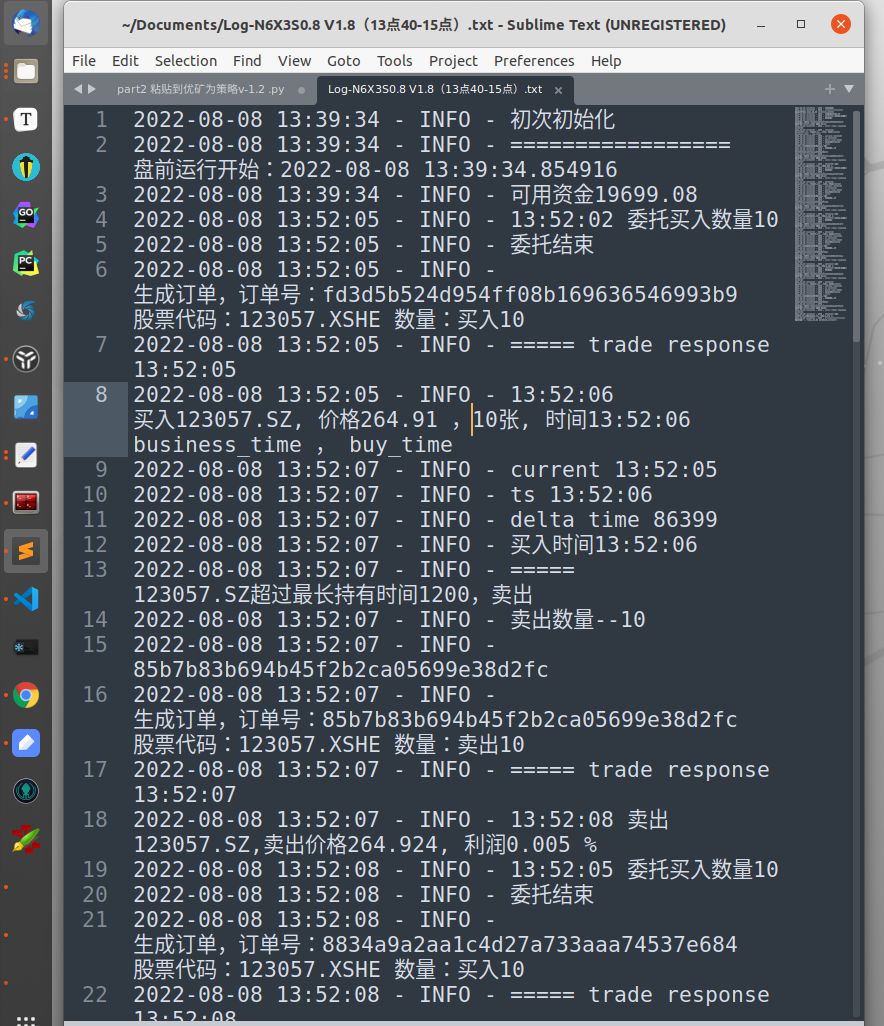Click the unsaved dot on part2 tab
Image resolution: width=884 pixels, height=1026 pixels.
301,90
